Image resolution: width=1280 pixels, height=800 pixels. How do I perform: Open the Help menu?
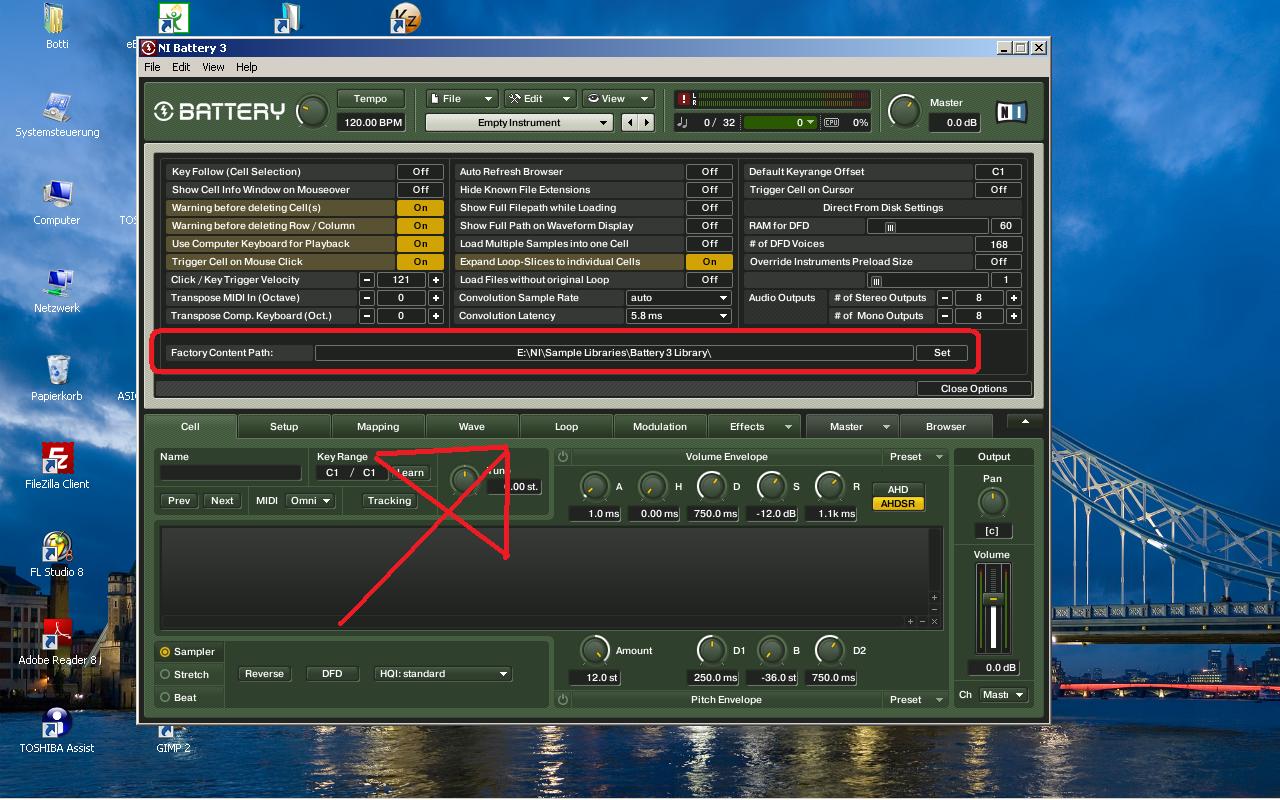click(247, 67)
